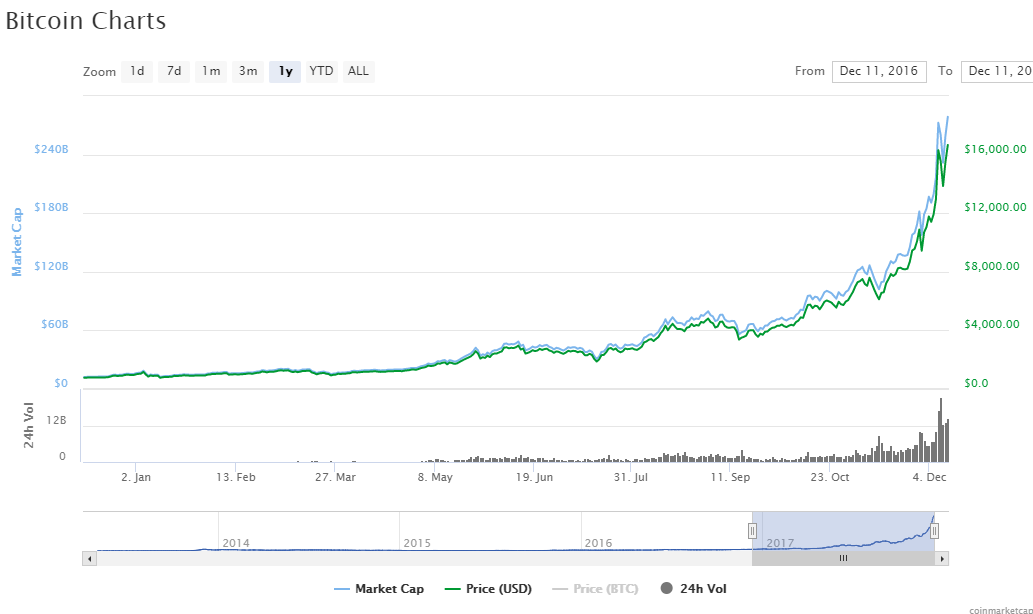Select the ALL zoom range
Viewport: 1033px width, 614px height.
[358, 71]
